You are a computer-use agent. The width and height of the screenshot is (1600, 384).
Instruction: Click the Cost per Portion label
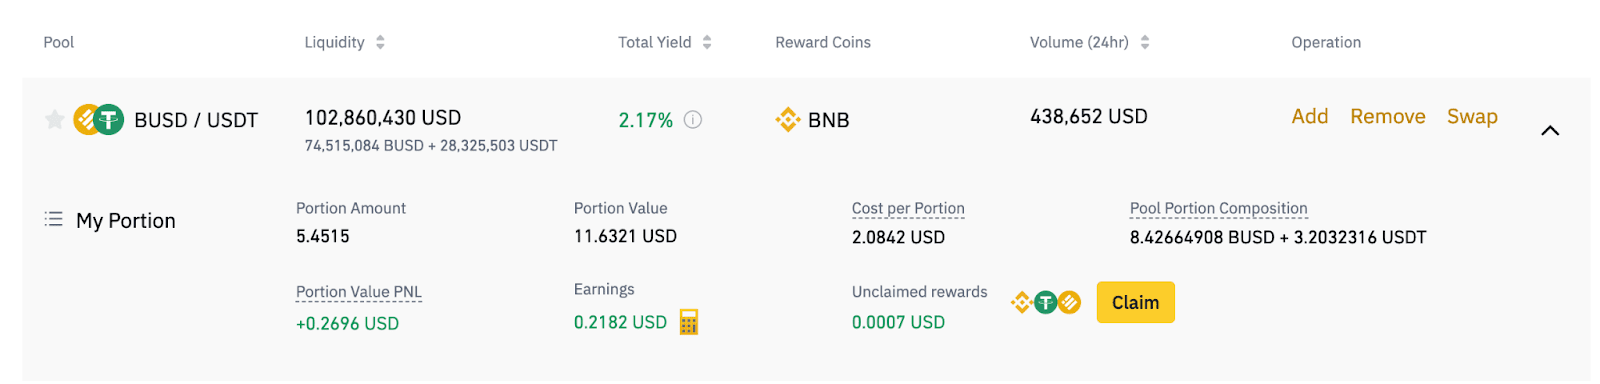coord(908,208)
